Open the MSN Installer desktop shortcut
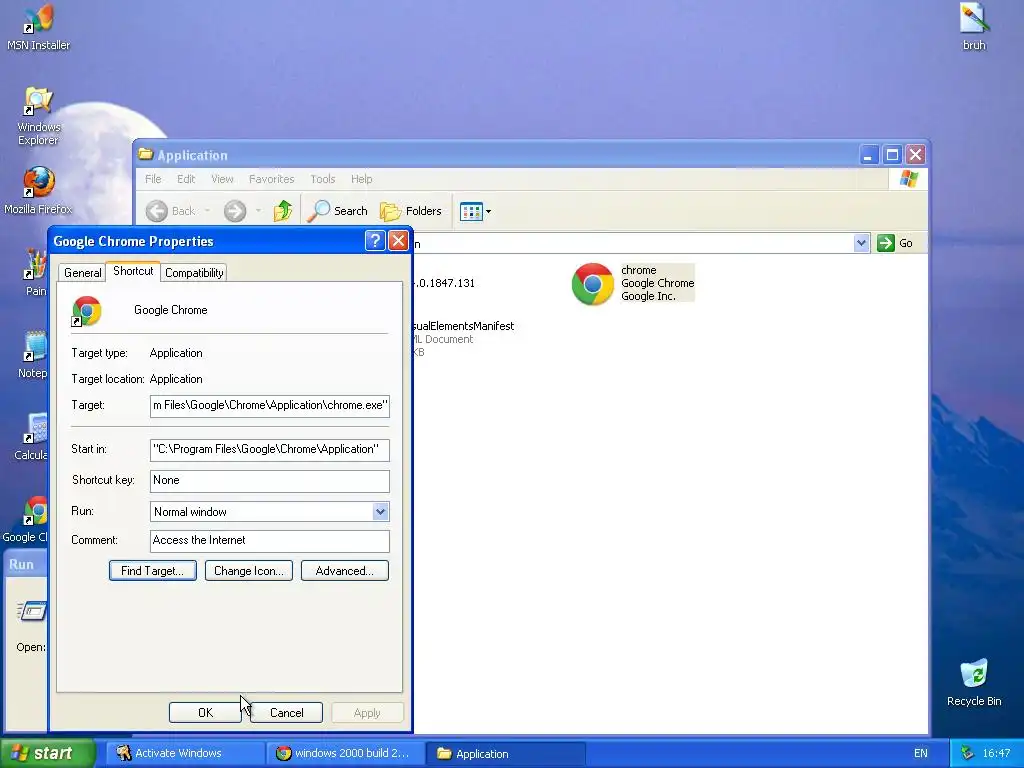Screen dimensions: 1024x768 point(38,26)
